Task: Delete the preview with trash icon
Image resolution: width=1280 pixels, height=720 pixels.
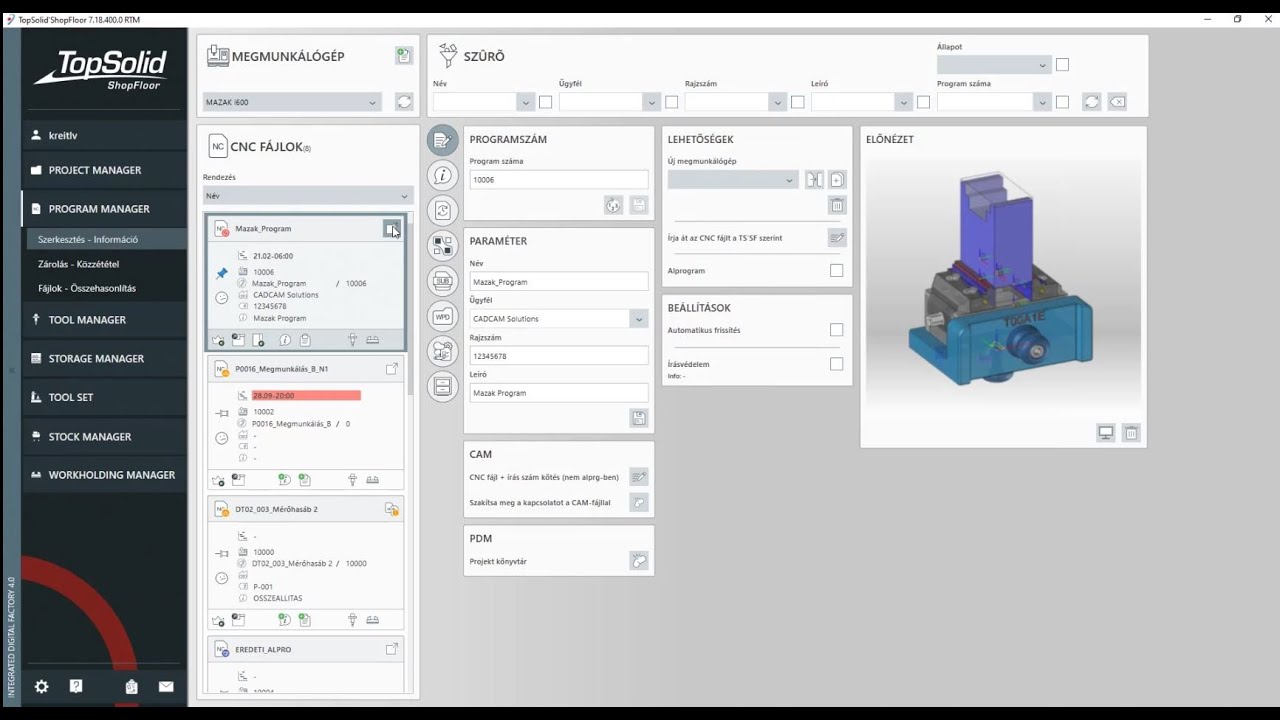Action: click(1131, 433)
